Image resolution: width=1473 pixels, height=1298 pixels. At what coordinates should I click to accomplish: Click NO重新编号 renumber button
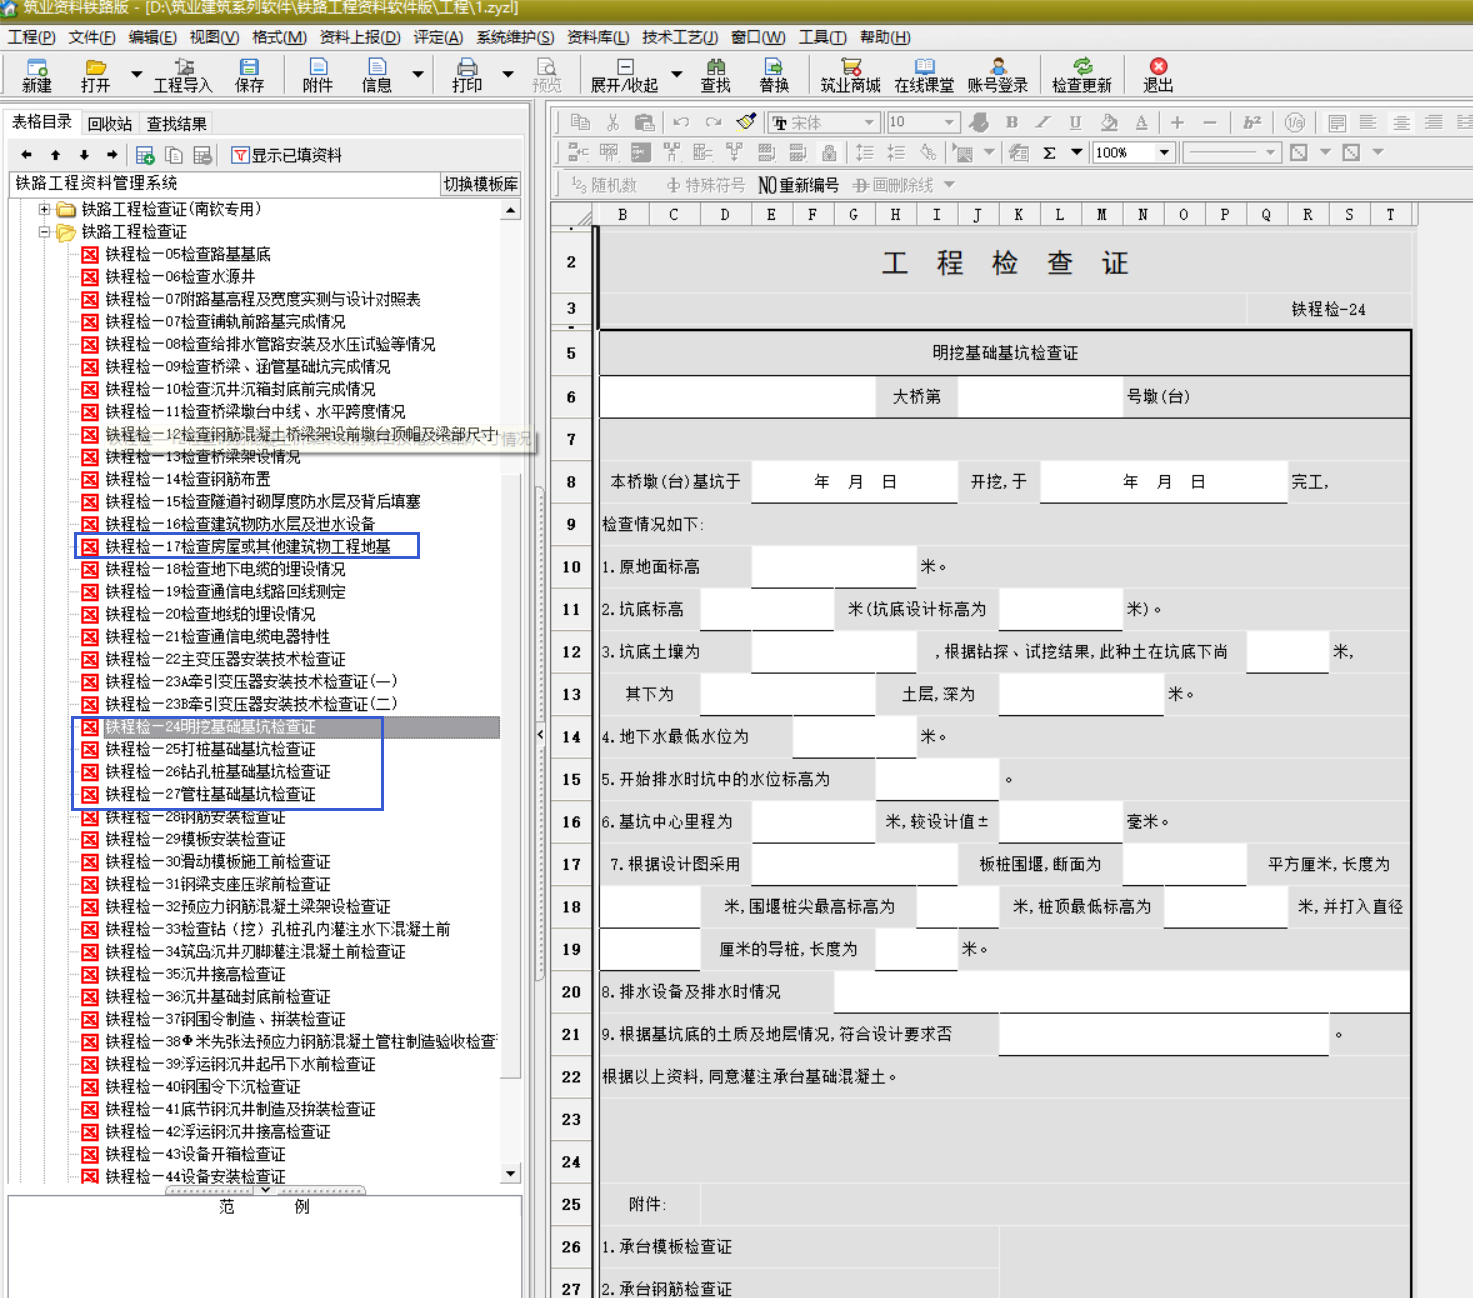click(x=798, y=185)
